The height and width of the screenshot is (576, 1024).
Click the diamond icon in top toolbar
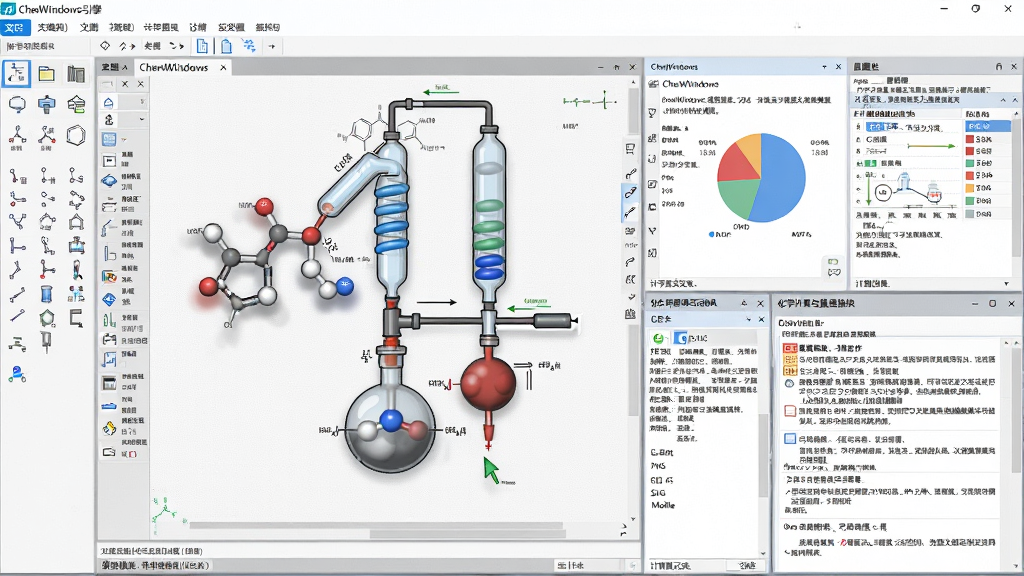pos(104,46)
